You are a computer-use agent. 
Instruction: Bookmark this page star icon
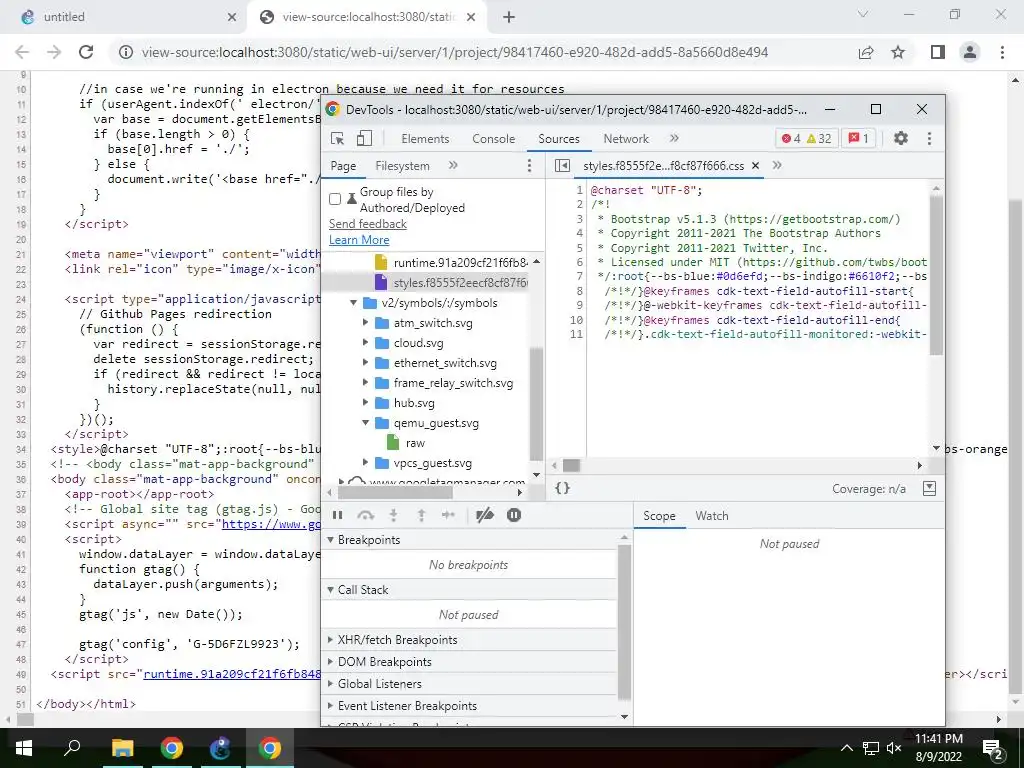click(x=899, y=52)
